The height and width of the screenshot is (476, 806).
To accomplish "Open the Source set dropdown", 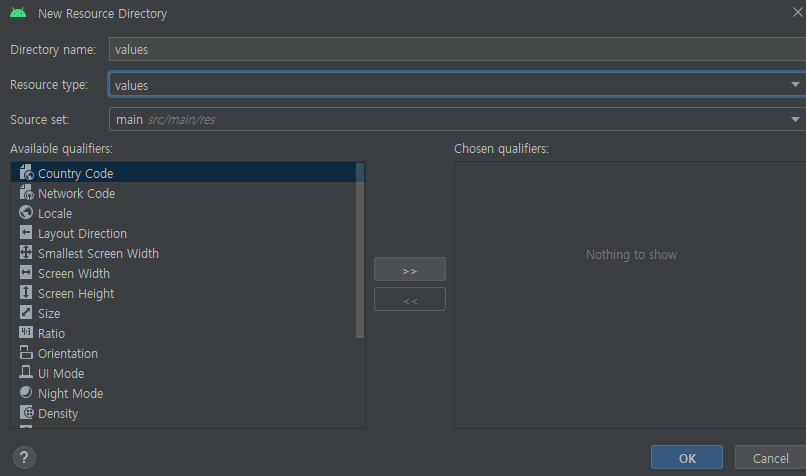I will 457,119.
